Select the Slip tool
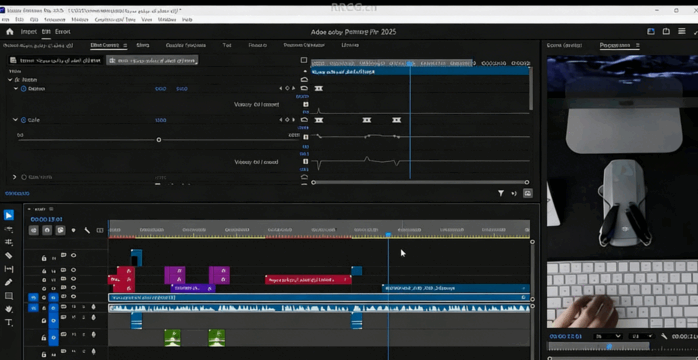698x360 pixels. coord(8,269)
